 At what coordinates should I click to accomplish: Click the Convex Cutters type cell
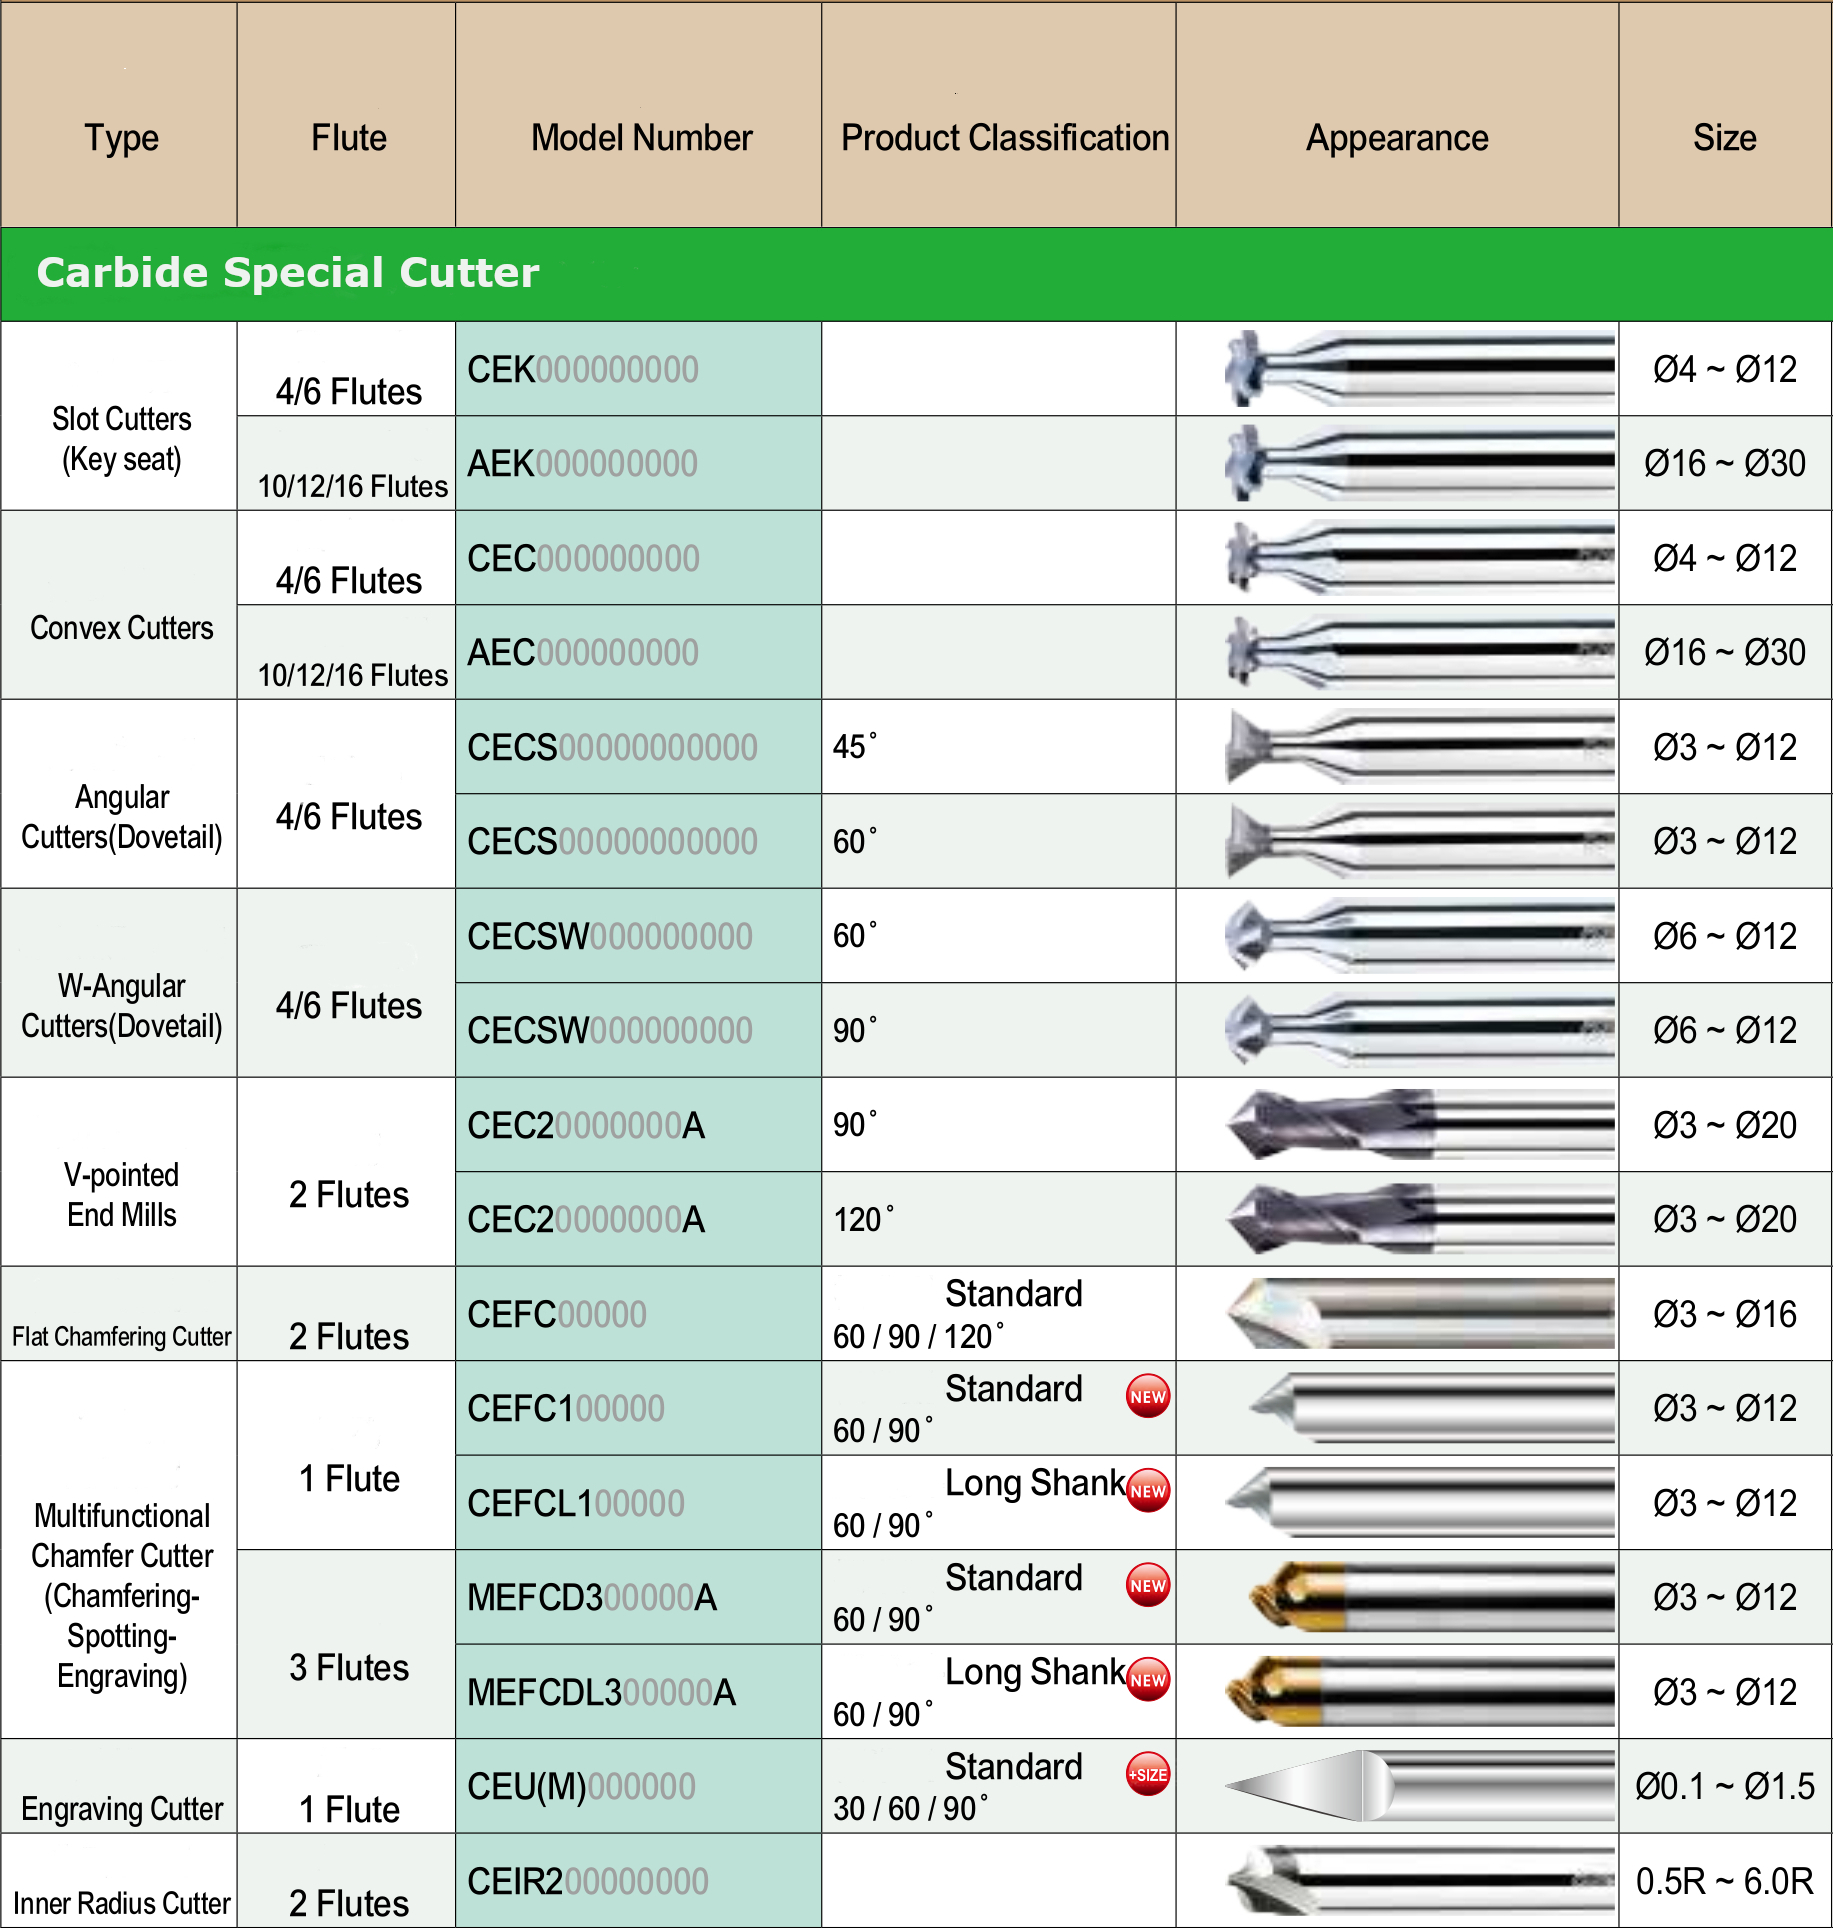(119, 605)
